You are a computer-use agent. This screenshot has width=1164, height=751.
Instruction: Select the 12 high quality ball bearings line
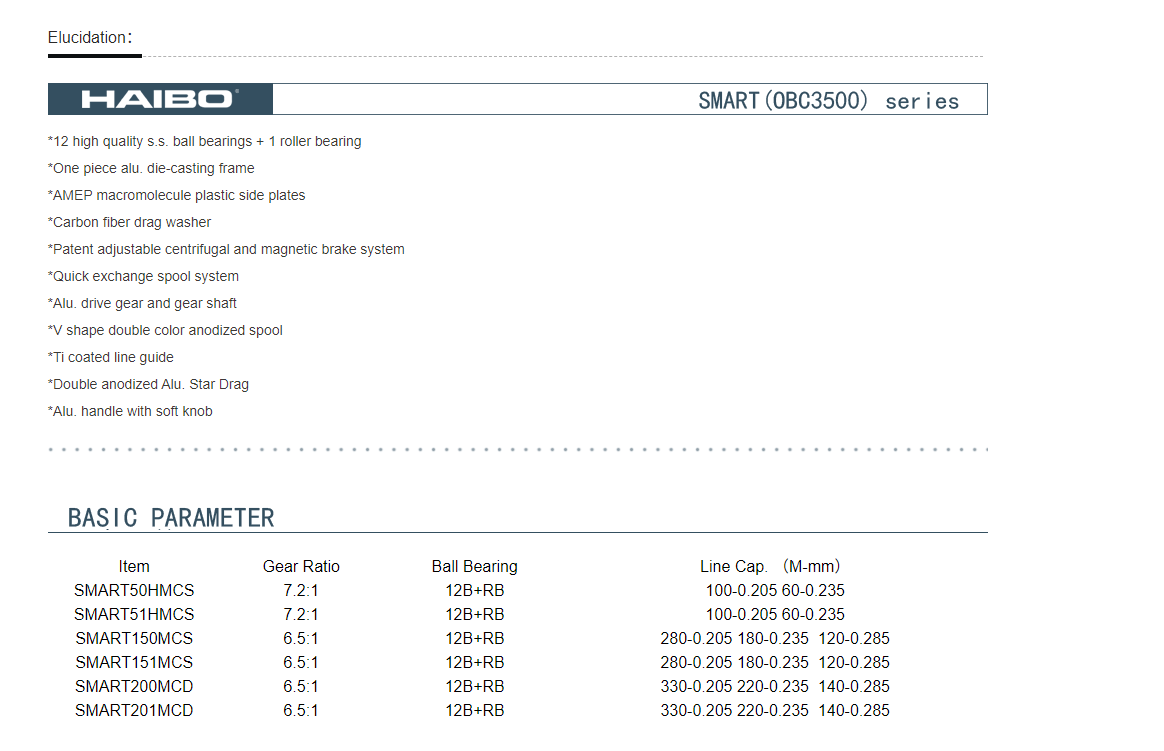tap(204, 141)
